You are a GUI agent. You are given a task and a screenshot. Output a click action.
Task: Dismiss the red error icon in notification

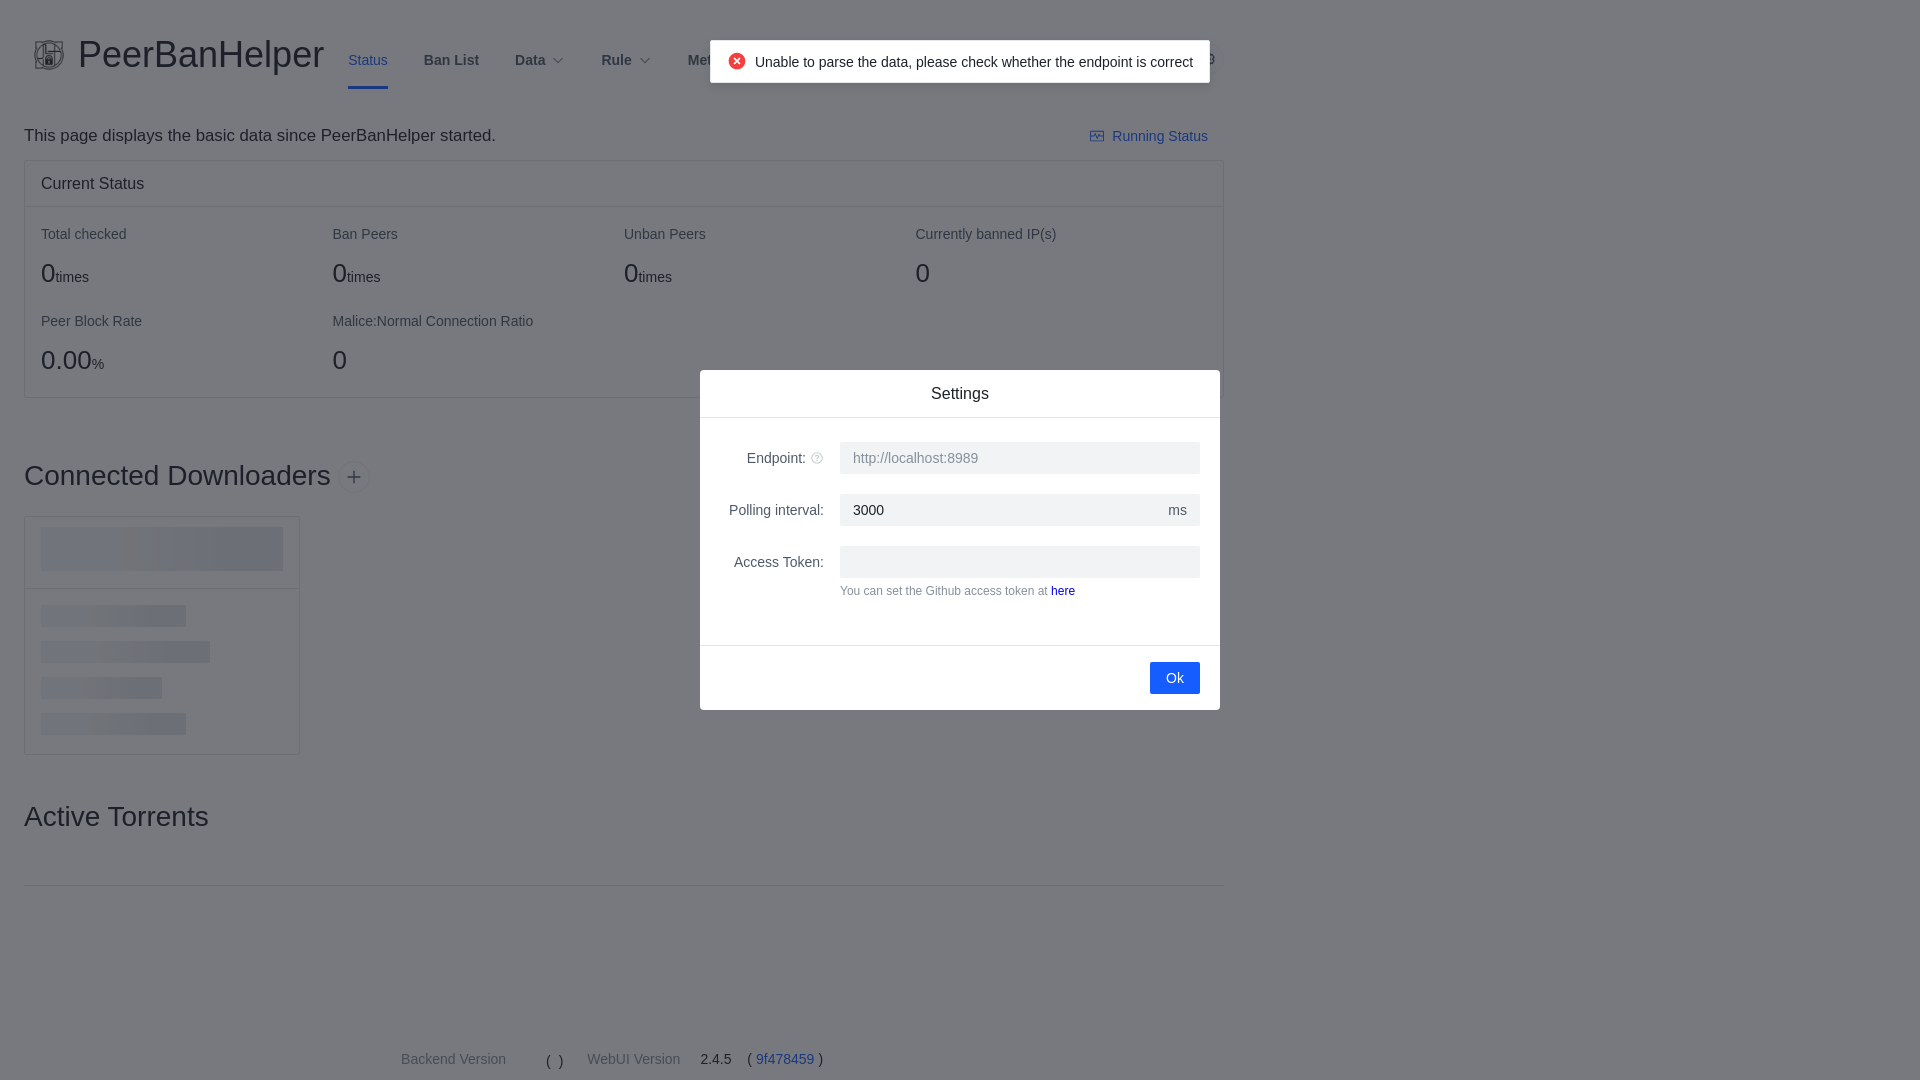click(x=737, y=61)
